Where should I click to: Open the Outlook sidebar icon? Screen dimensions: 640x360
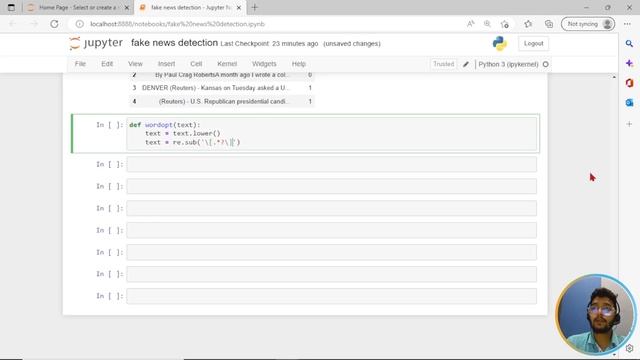[629, 103]
